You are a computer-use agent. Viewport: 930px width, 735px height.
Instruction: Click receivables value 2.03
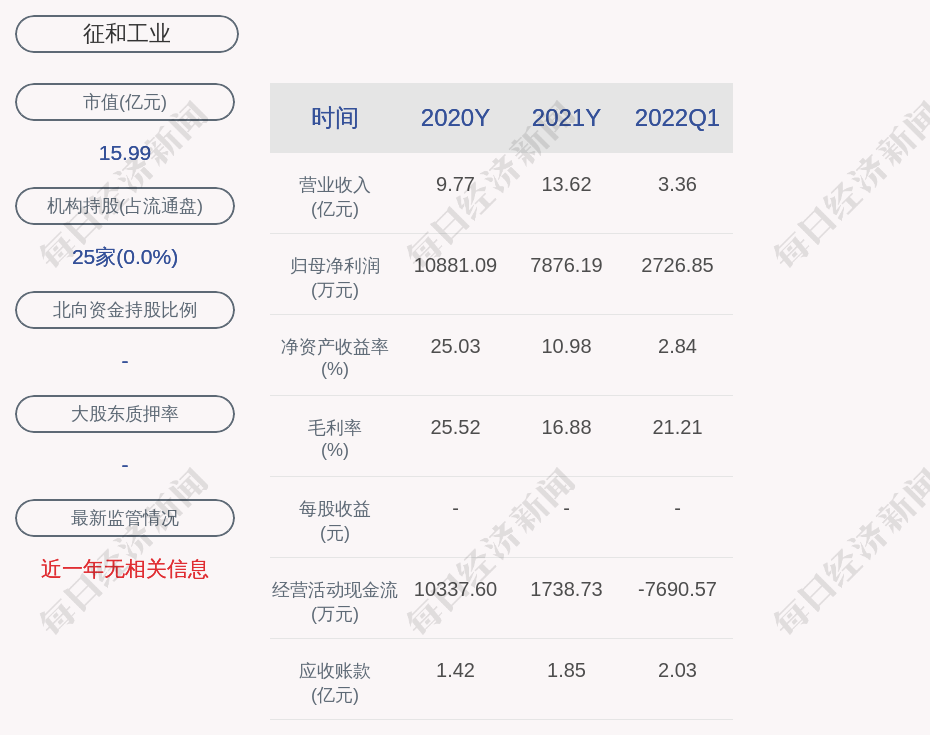click(677, 670)
